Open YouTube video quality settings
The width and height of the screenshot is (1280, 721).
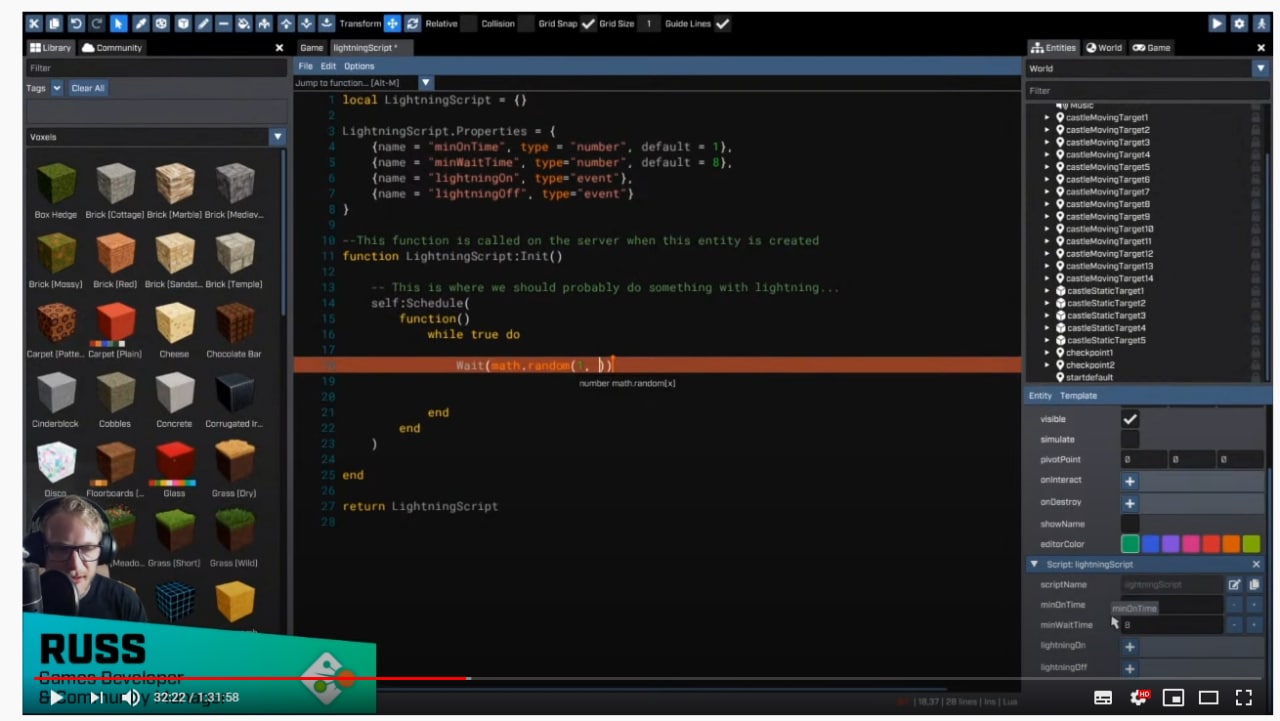[x=1138, y=697]
